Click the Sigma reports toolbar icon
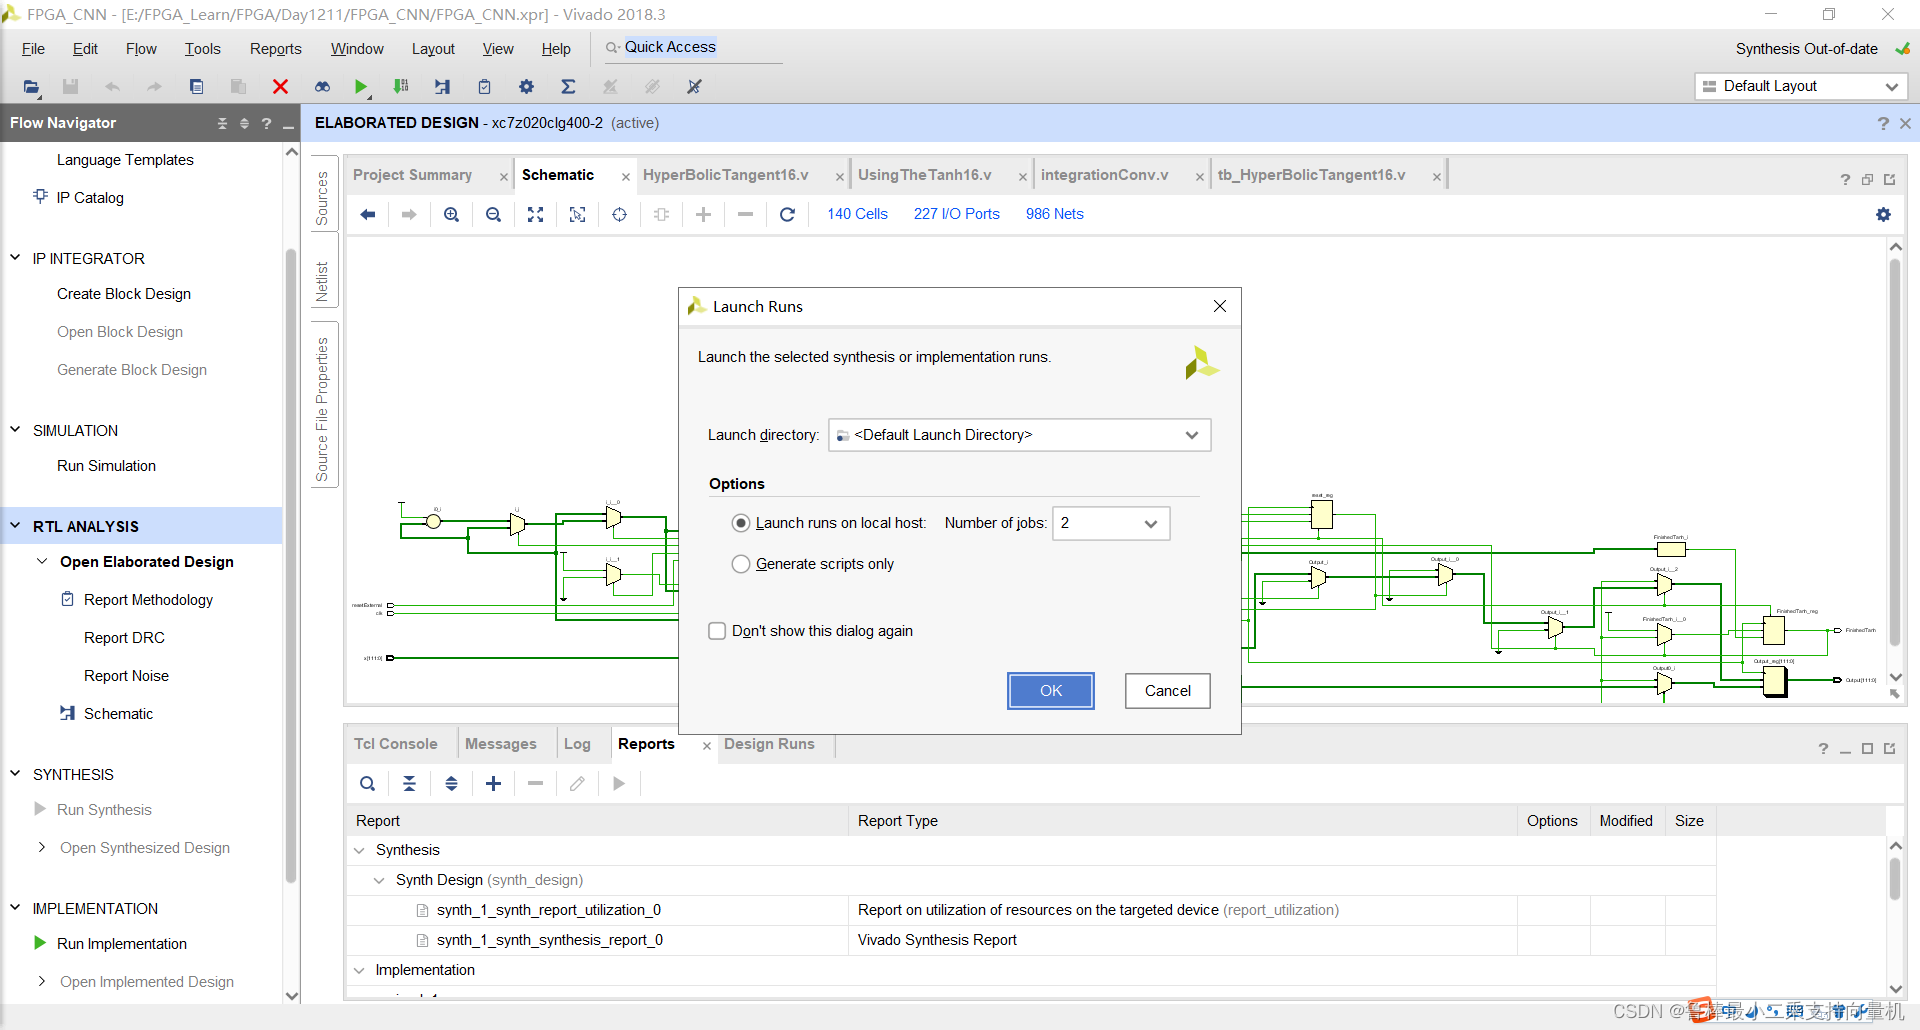Viewport: 1920px width, 1030px height. 568,87
